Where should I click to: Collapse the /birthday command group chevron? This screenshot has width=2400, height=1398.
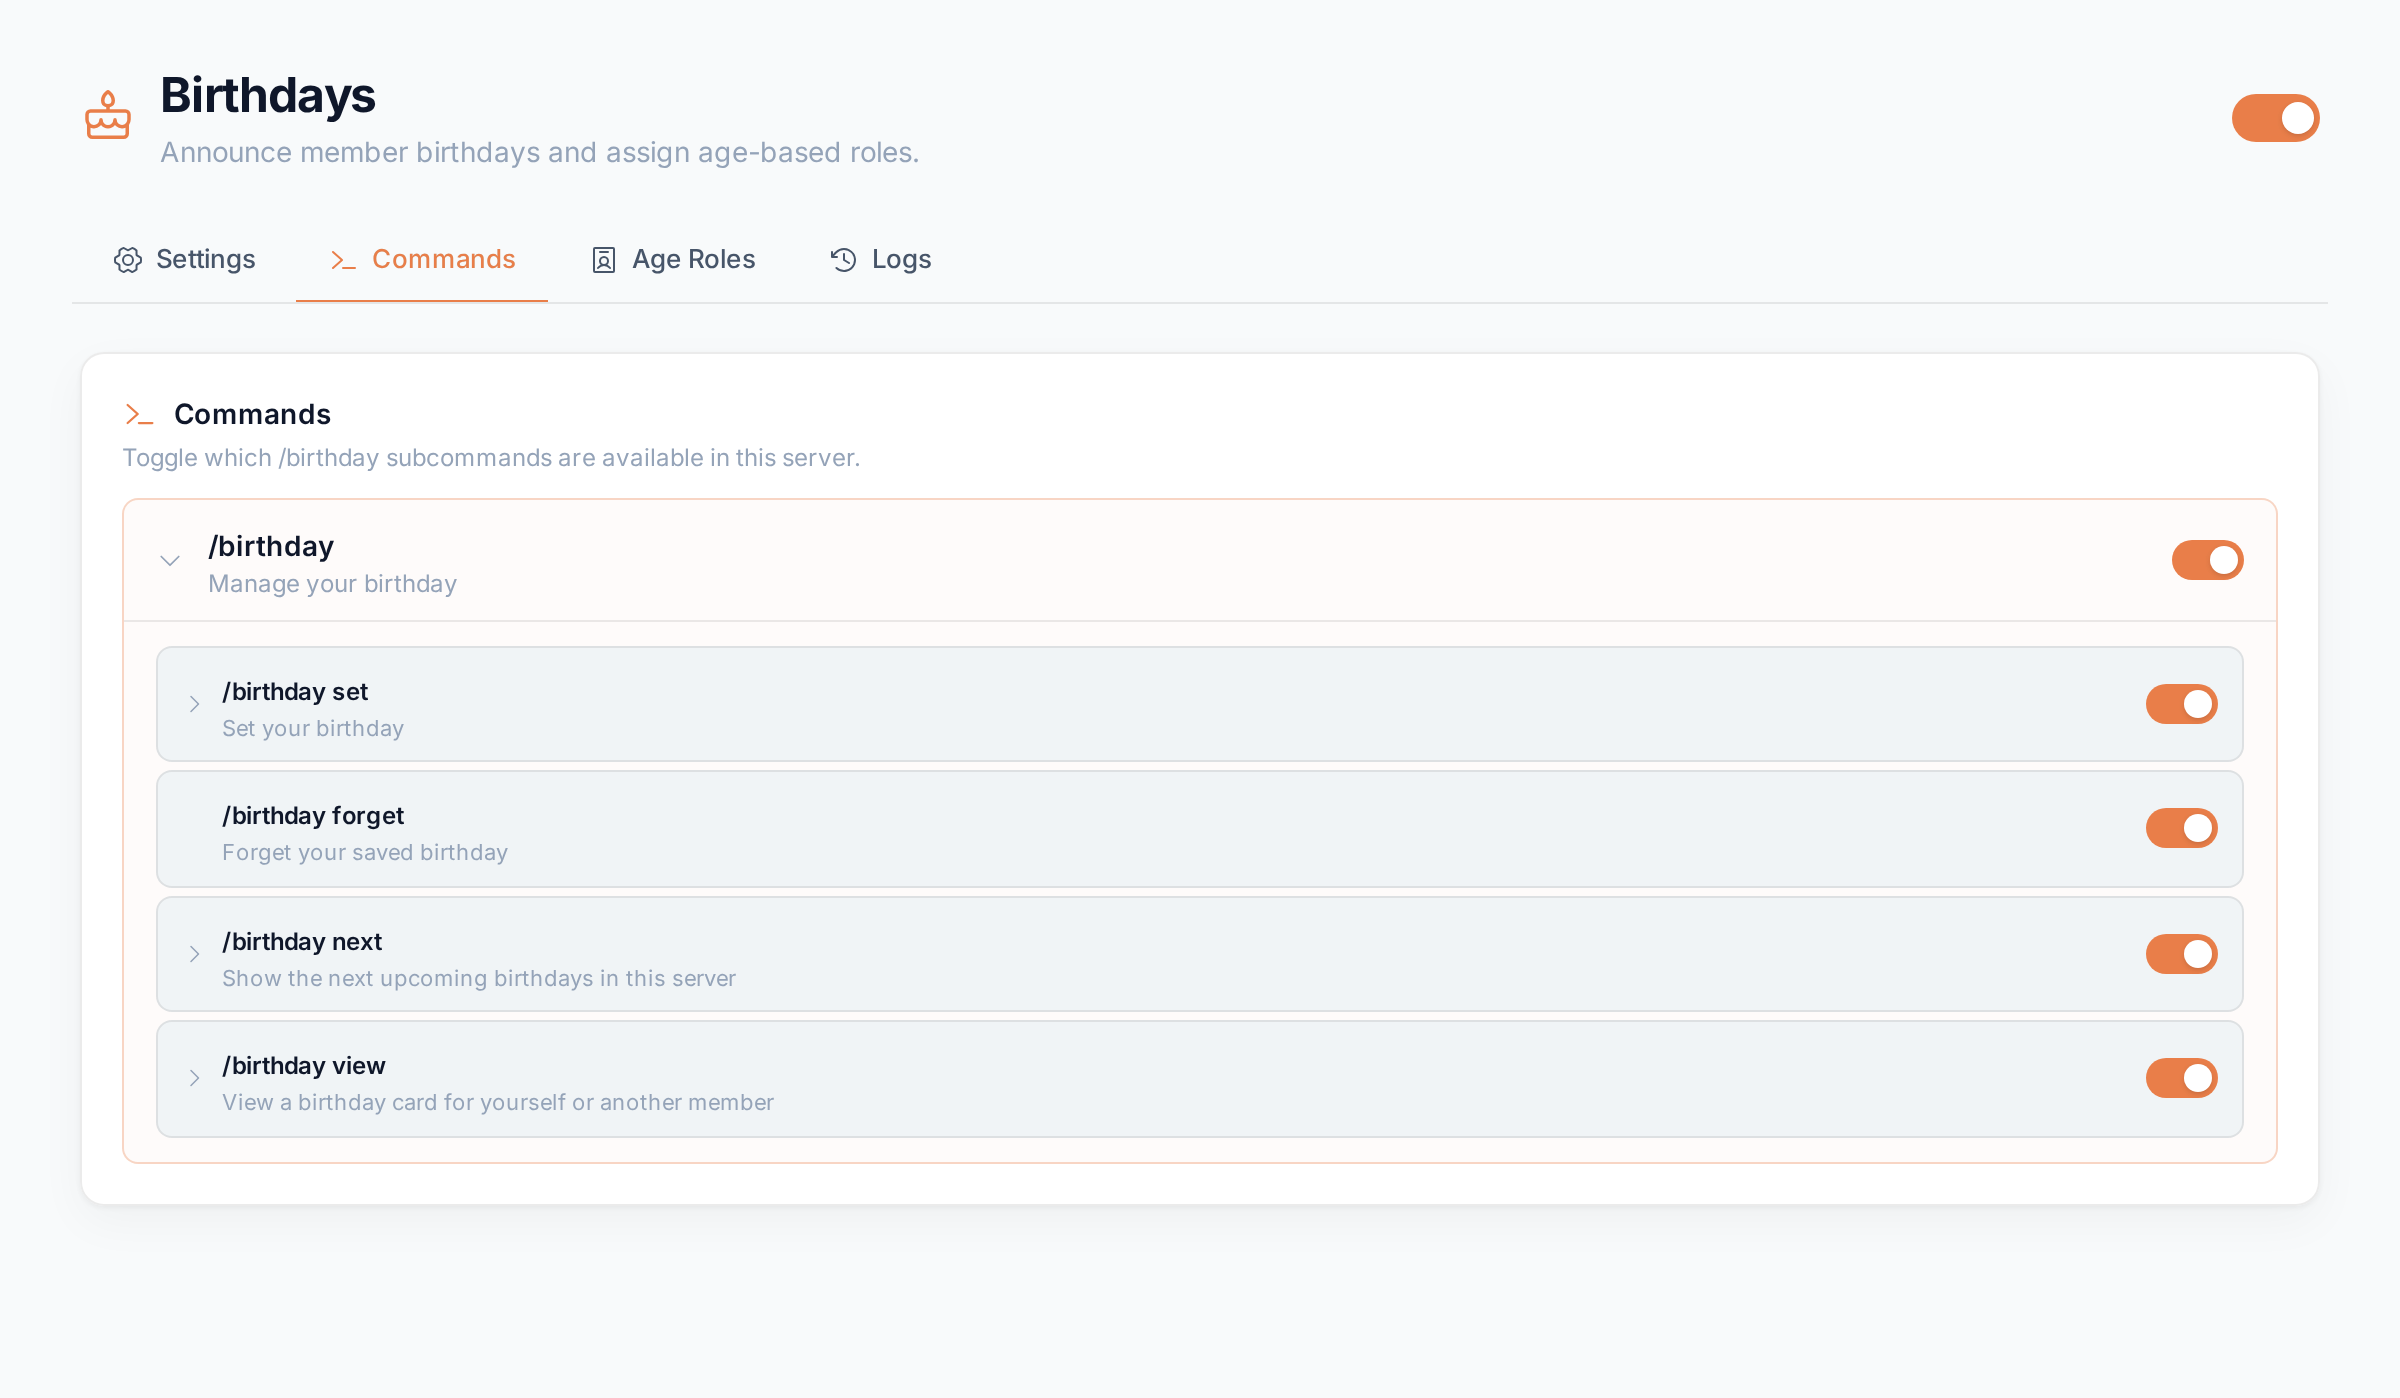(170, 560)
